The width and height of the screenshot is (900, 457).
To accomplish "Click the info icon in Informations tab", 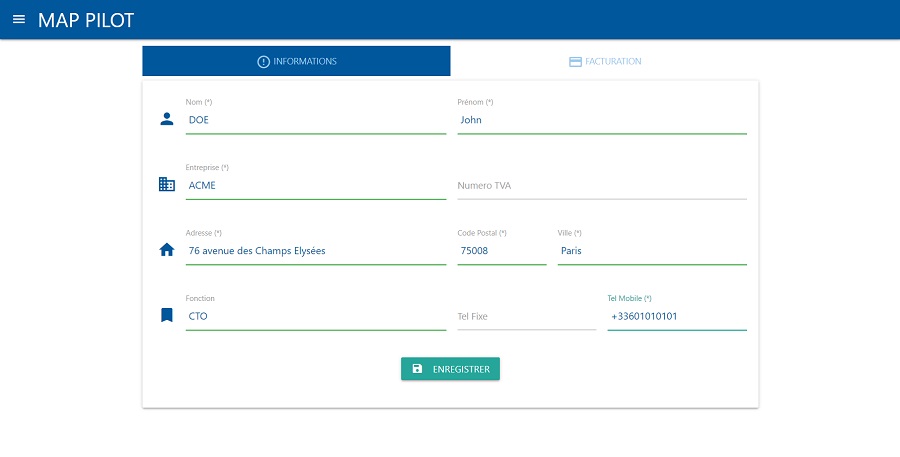I will click(264, 62).
